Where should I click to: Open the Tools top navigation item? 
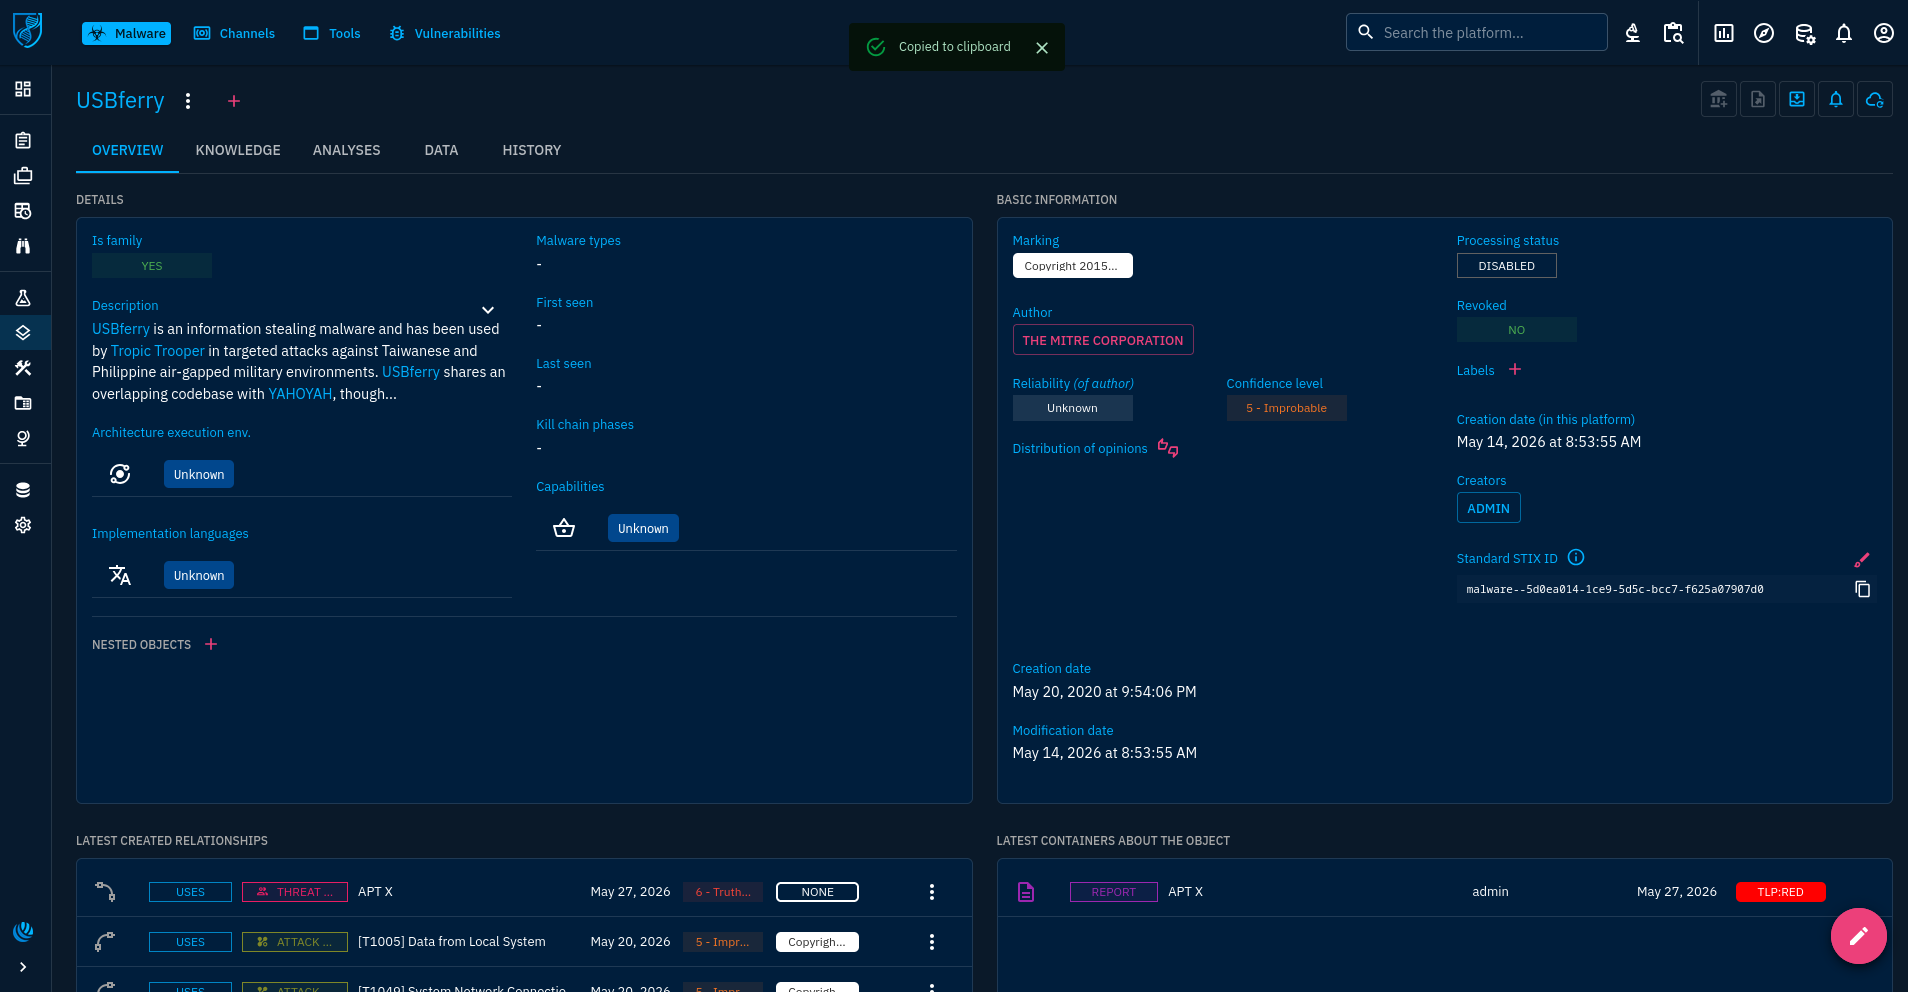click(x=332, y=33)
